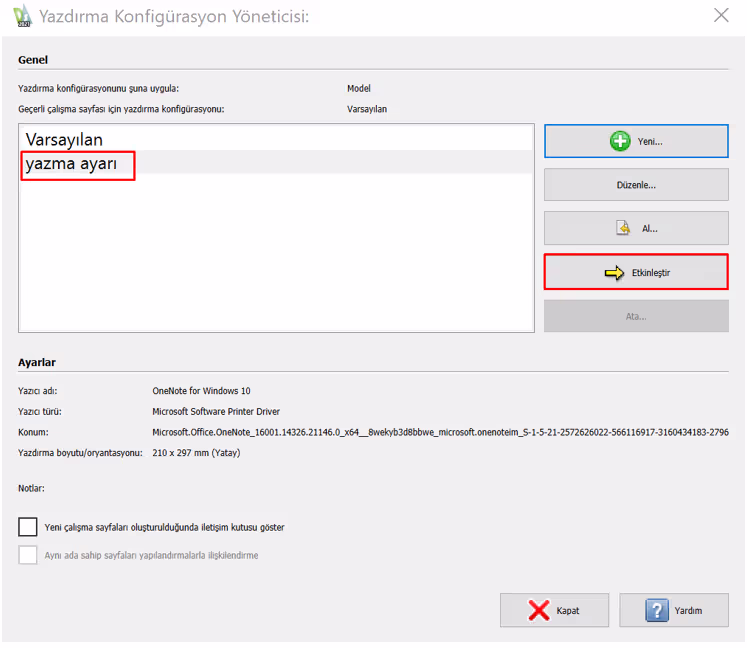Click the import document icon beside Al...
Image resolution: width=747 pixels, height=648 pixels.
tap(623, 228)
